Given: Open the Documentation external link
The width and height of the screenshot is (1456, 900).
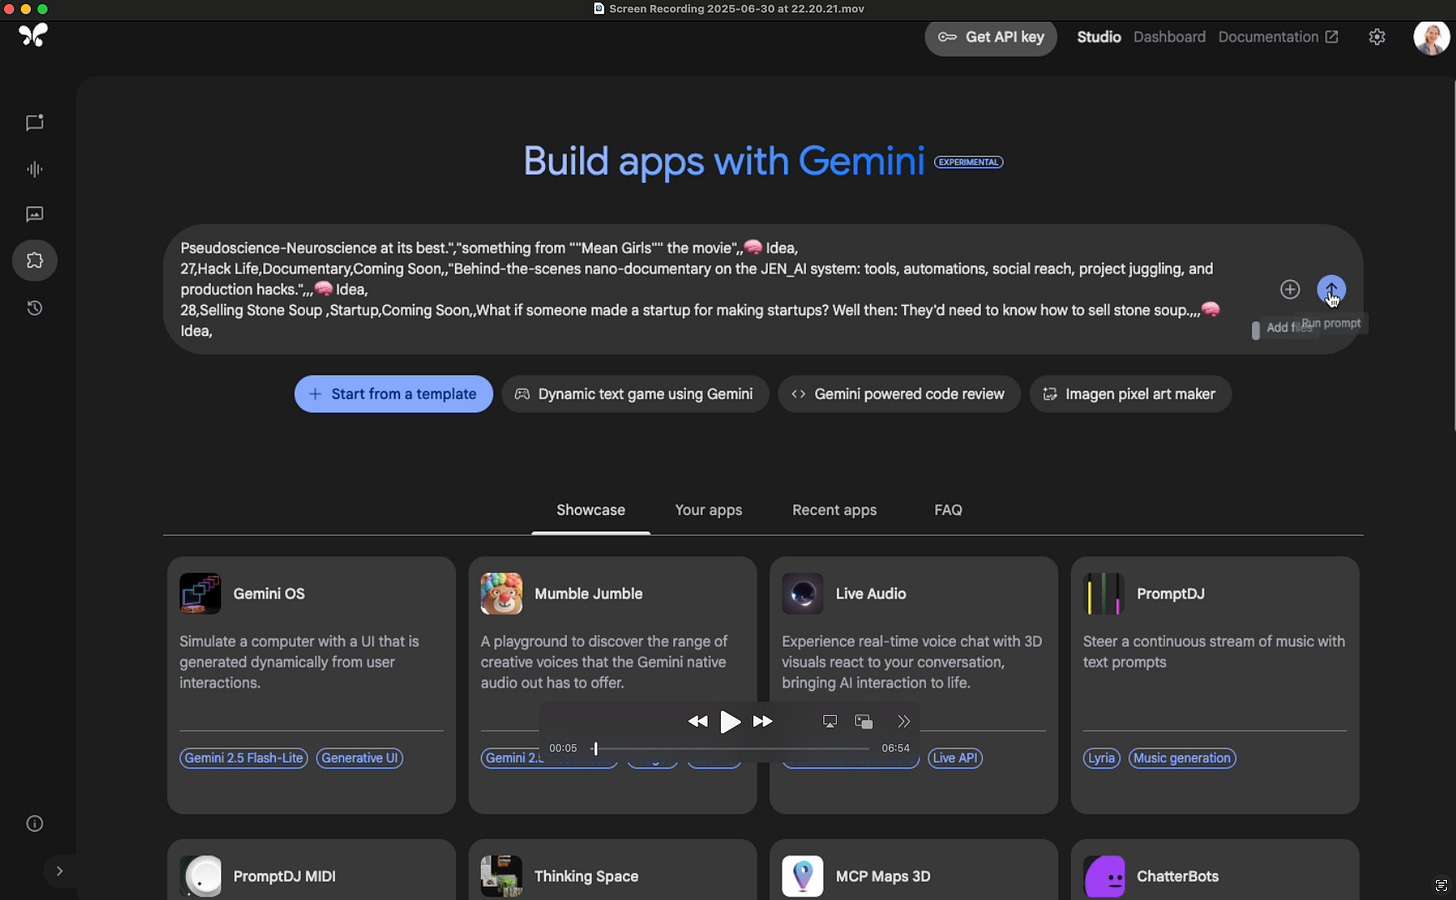Looking at the screenshot, I should click(x=1278, y=37).
